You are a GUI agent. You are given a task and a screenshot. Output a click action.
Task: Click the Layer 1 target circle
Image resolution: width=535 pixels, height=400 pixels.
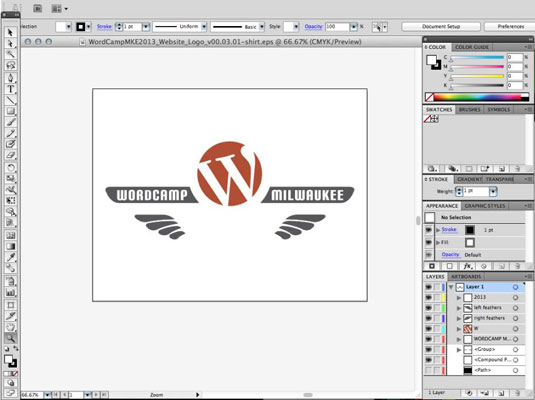(516, 287)
